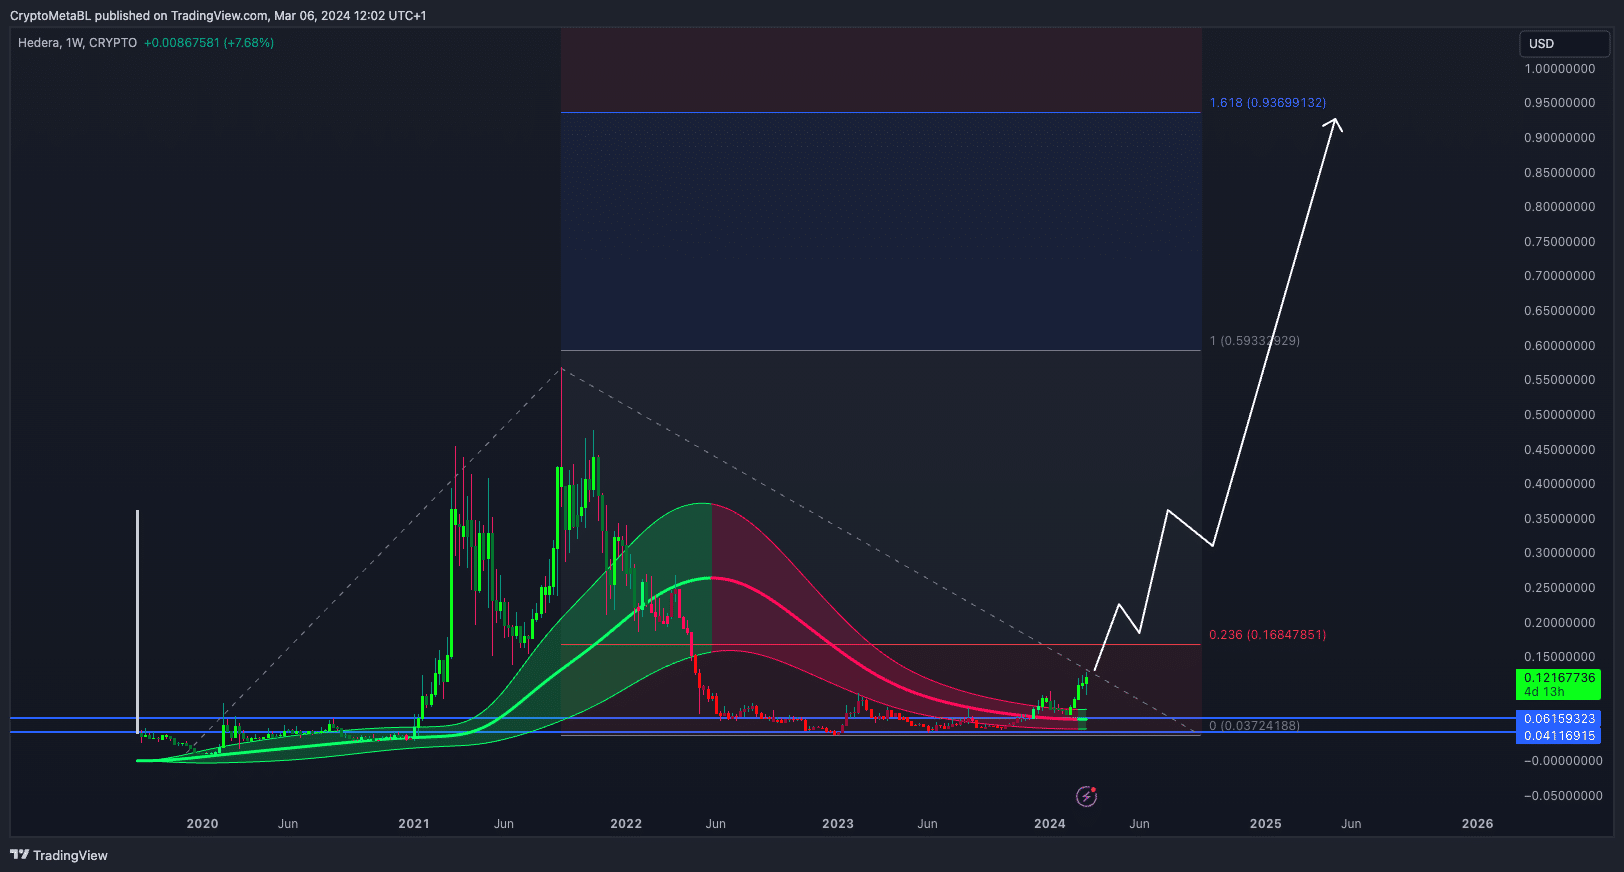Image resolution: width=1624 pixels, height=872 pixels.
Task: Click the 0.75000000 price axis value
Action: pos(1560,242)
